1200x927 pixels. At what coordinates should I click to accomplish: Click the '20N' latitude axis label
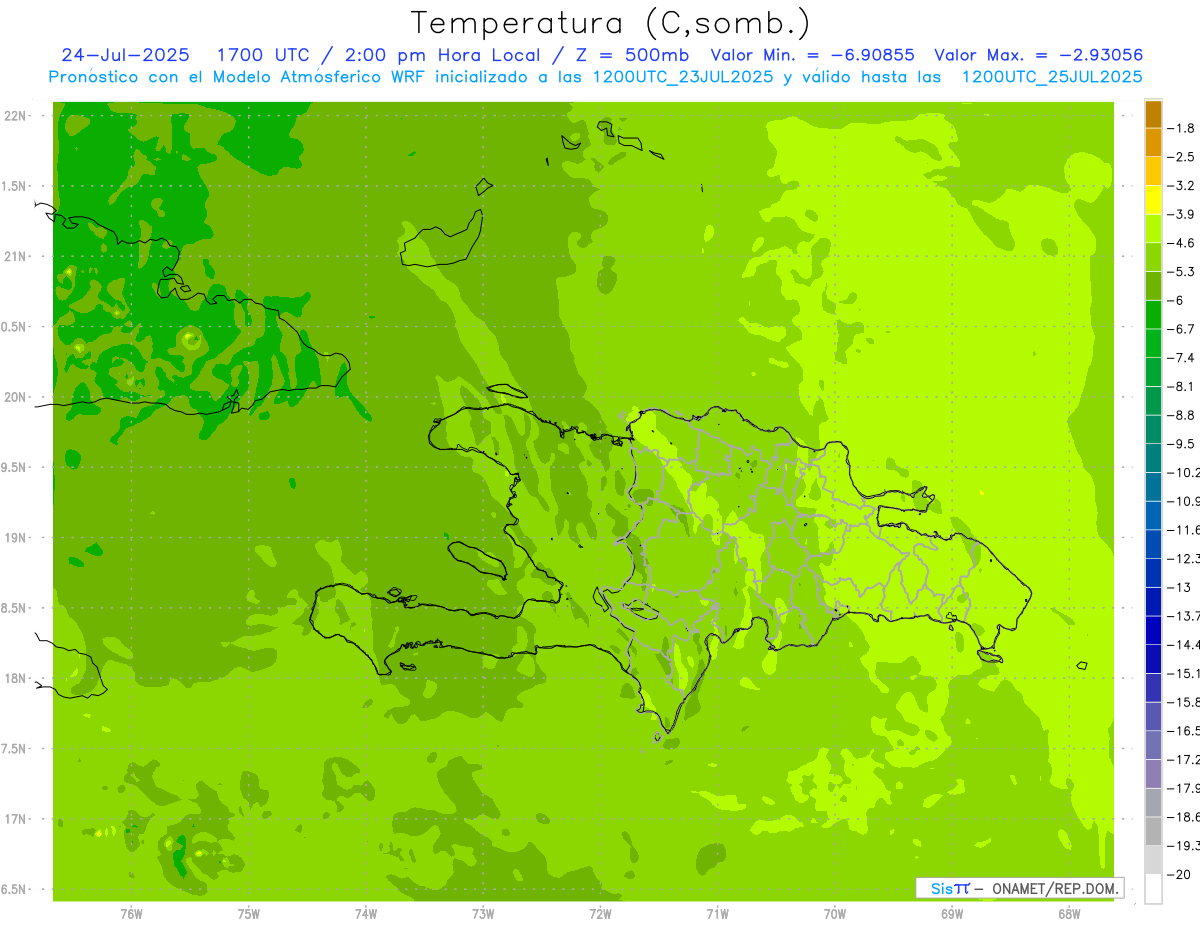click(x=16, y=397)
